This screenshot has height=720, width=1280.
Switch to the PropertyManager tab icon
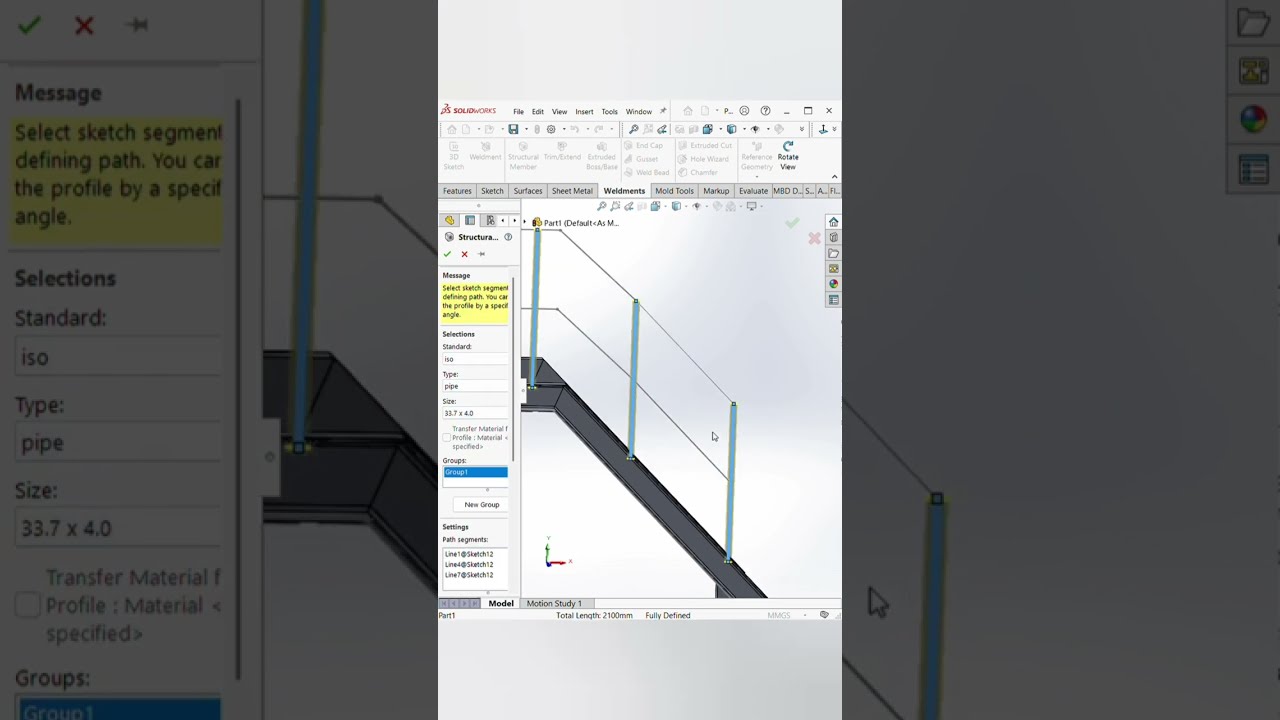tap(470, 220)
